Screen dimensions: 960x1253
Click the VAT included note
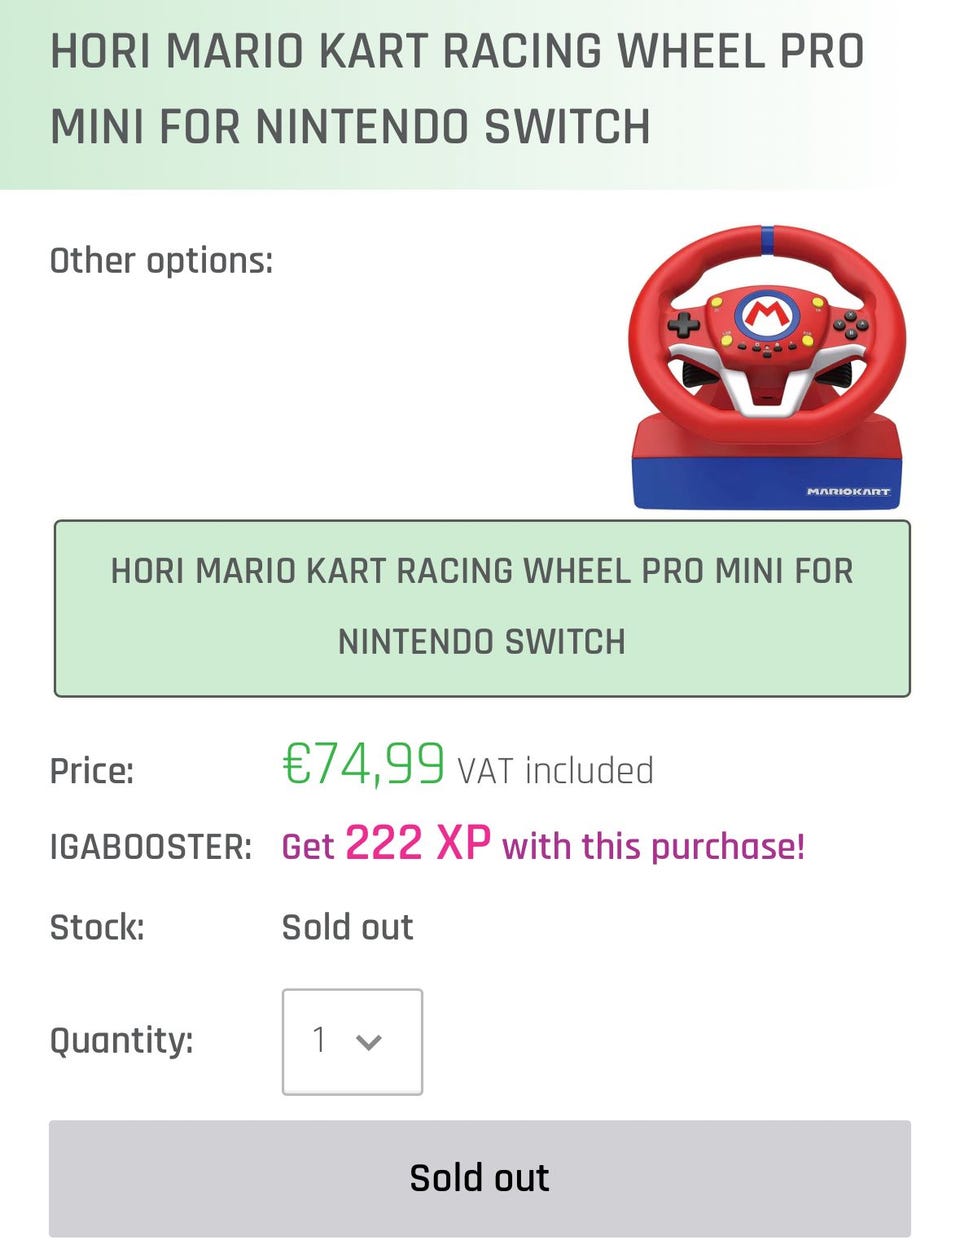(555, 771)
